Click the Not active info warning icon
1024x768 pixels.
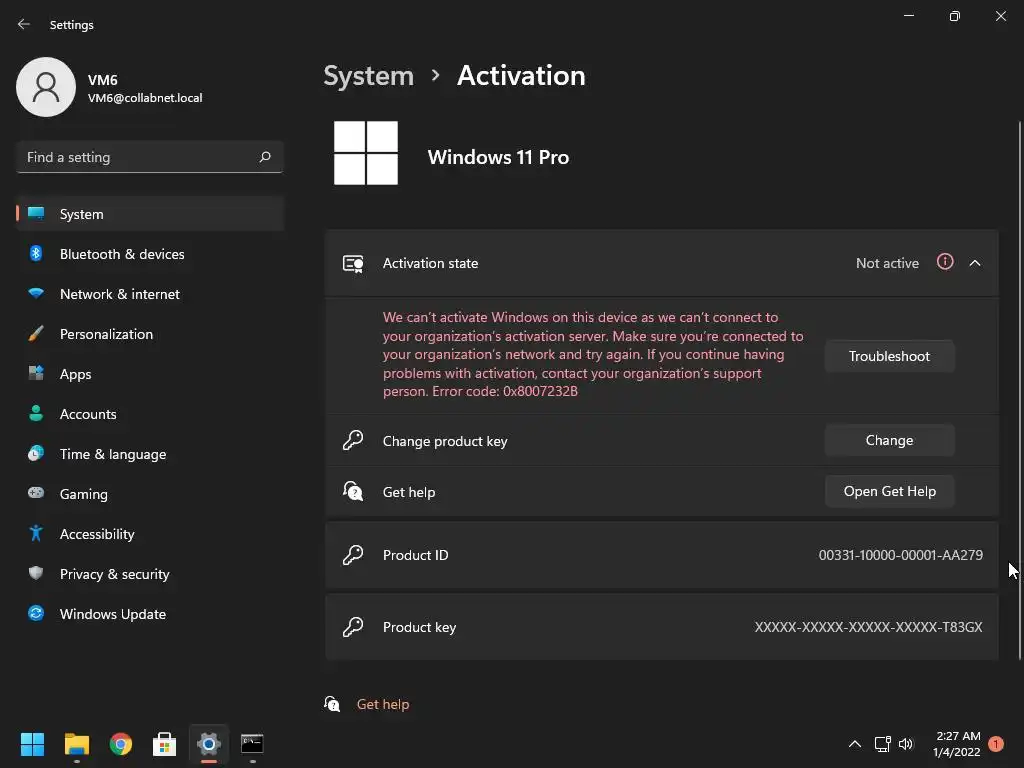click(945, 262)
